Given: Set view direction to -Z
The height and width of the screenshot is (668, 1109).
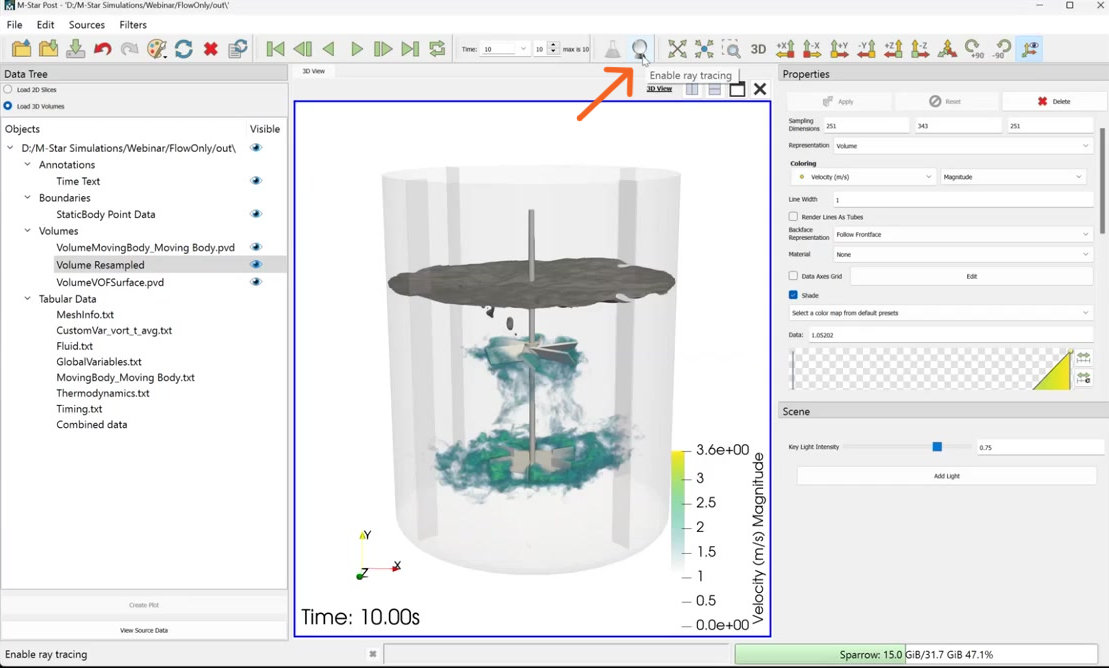Looking at the screenshot, I should (920, 49).
